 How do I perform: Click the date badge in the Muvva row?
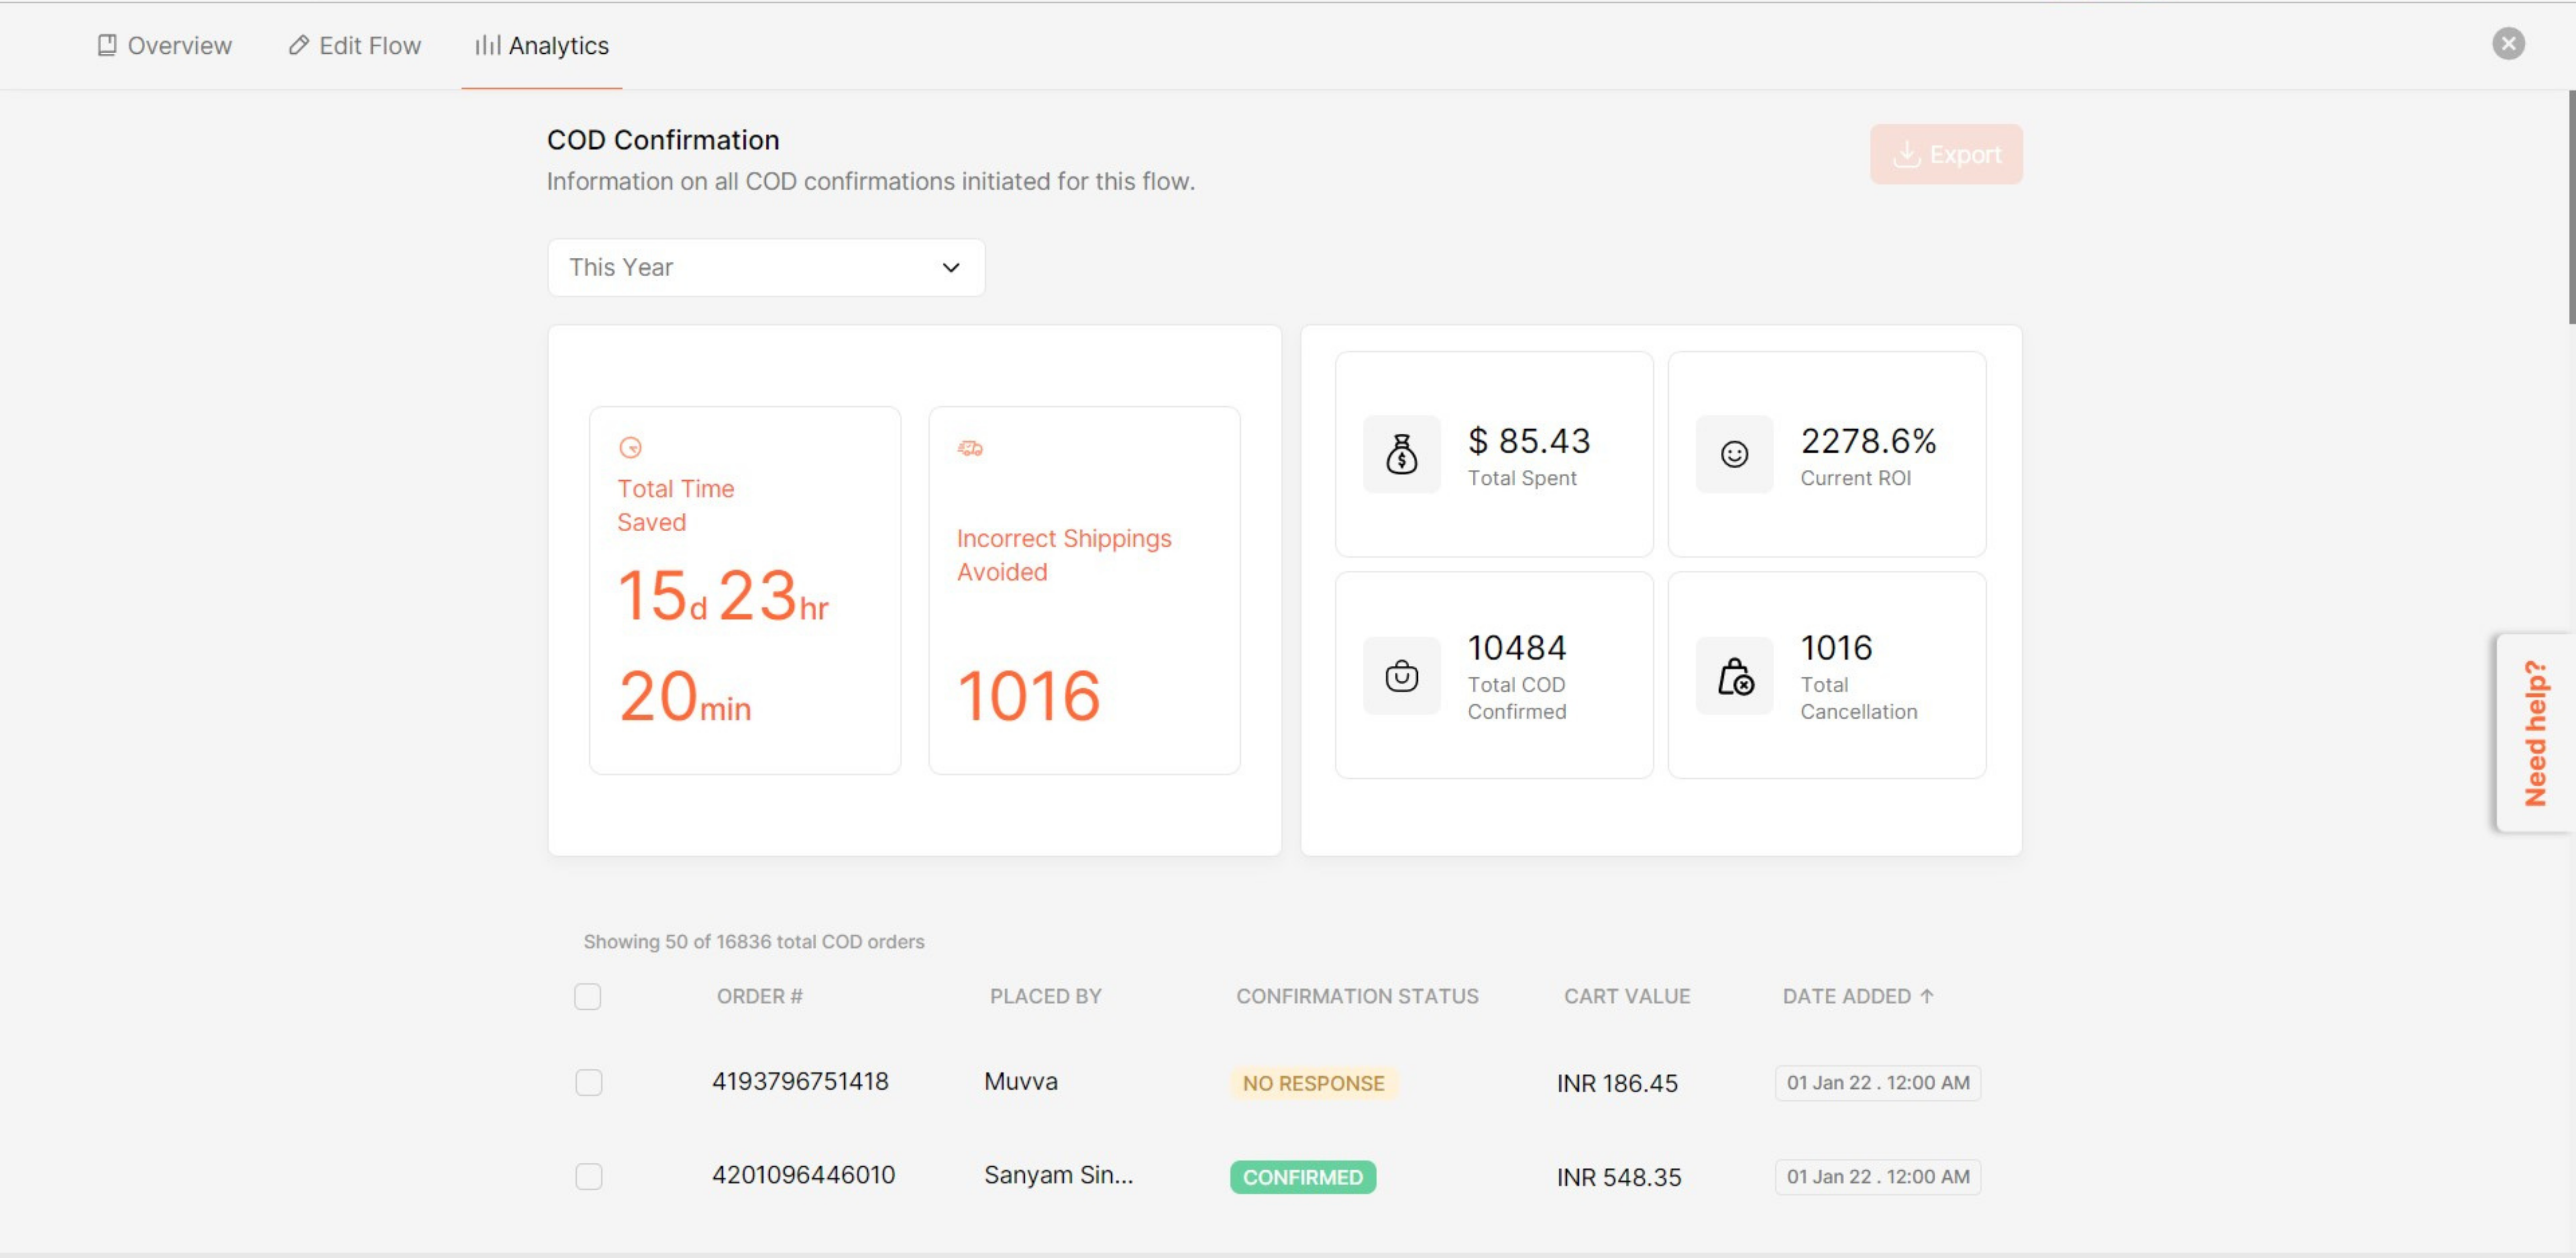(1877, 1083)
